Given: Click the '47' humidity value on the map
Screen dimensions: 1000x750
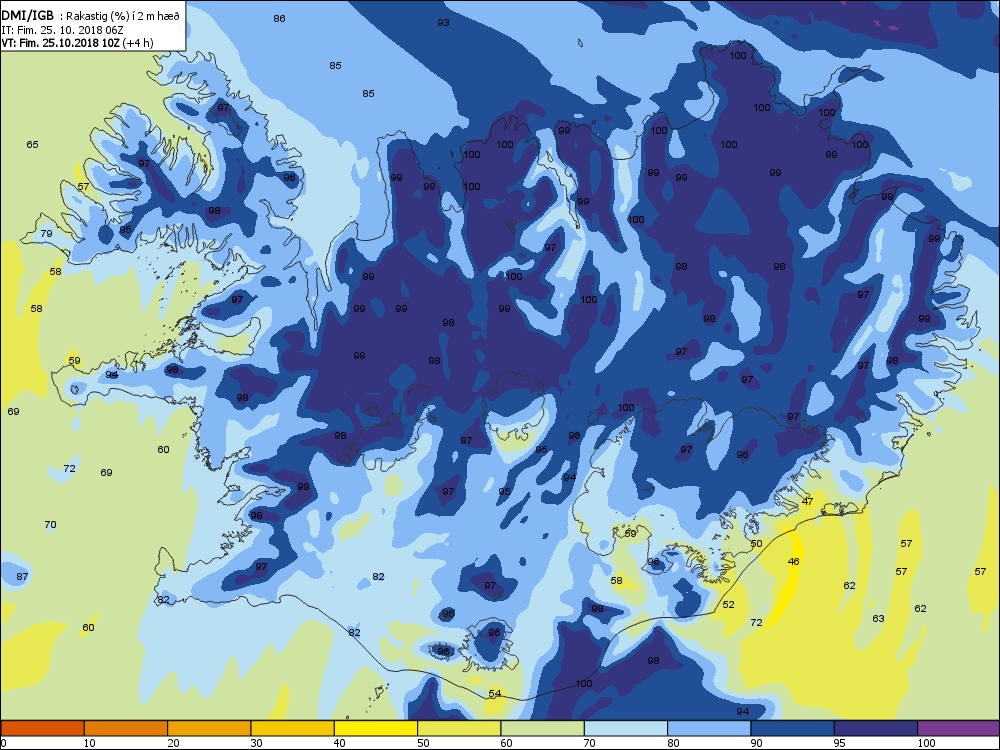Looking at the screenshot, I should click(x=807, y=501).
